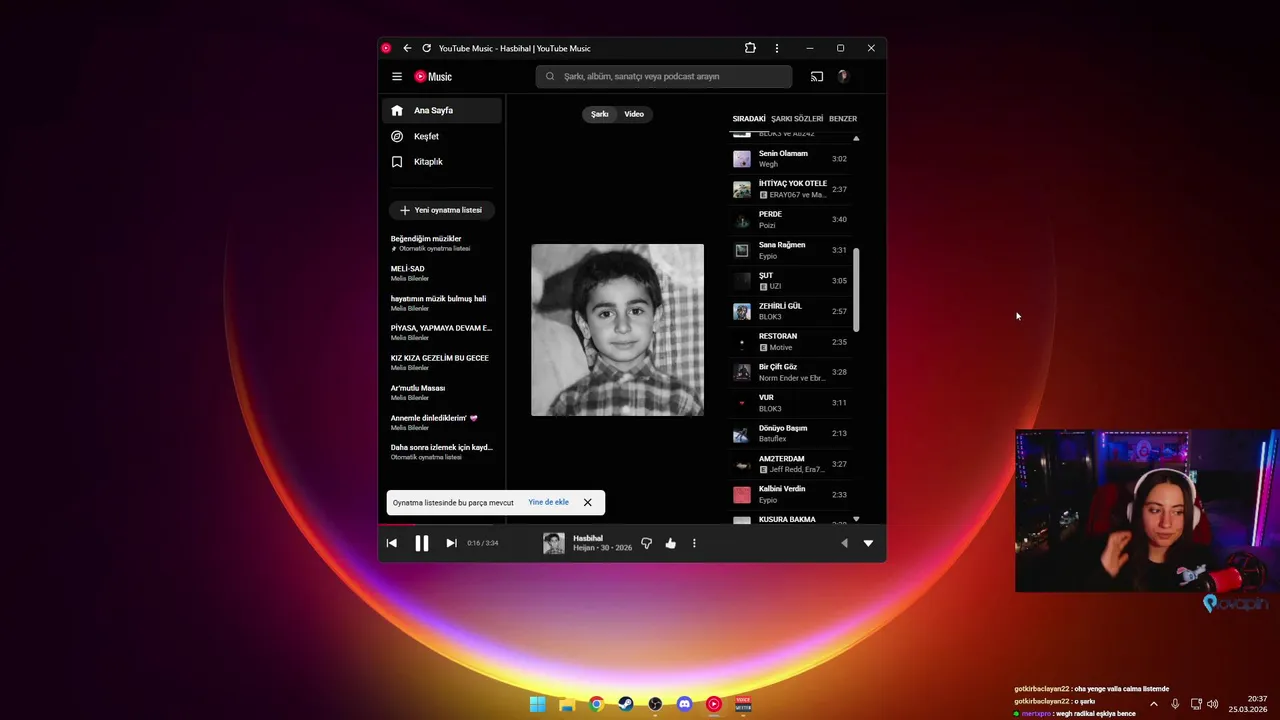Click the YouTube Music logo
The image size is (1280, 720).
(x=433, y=76)
